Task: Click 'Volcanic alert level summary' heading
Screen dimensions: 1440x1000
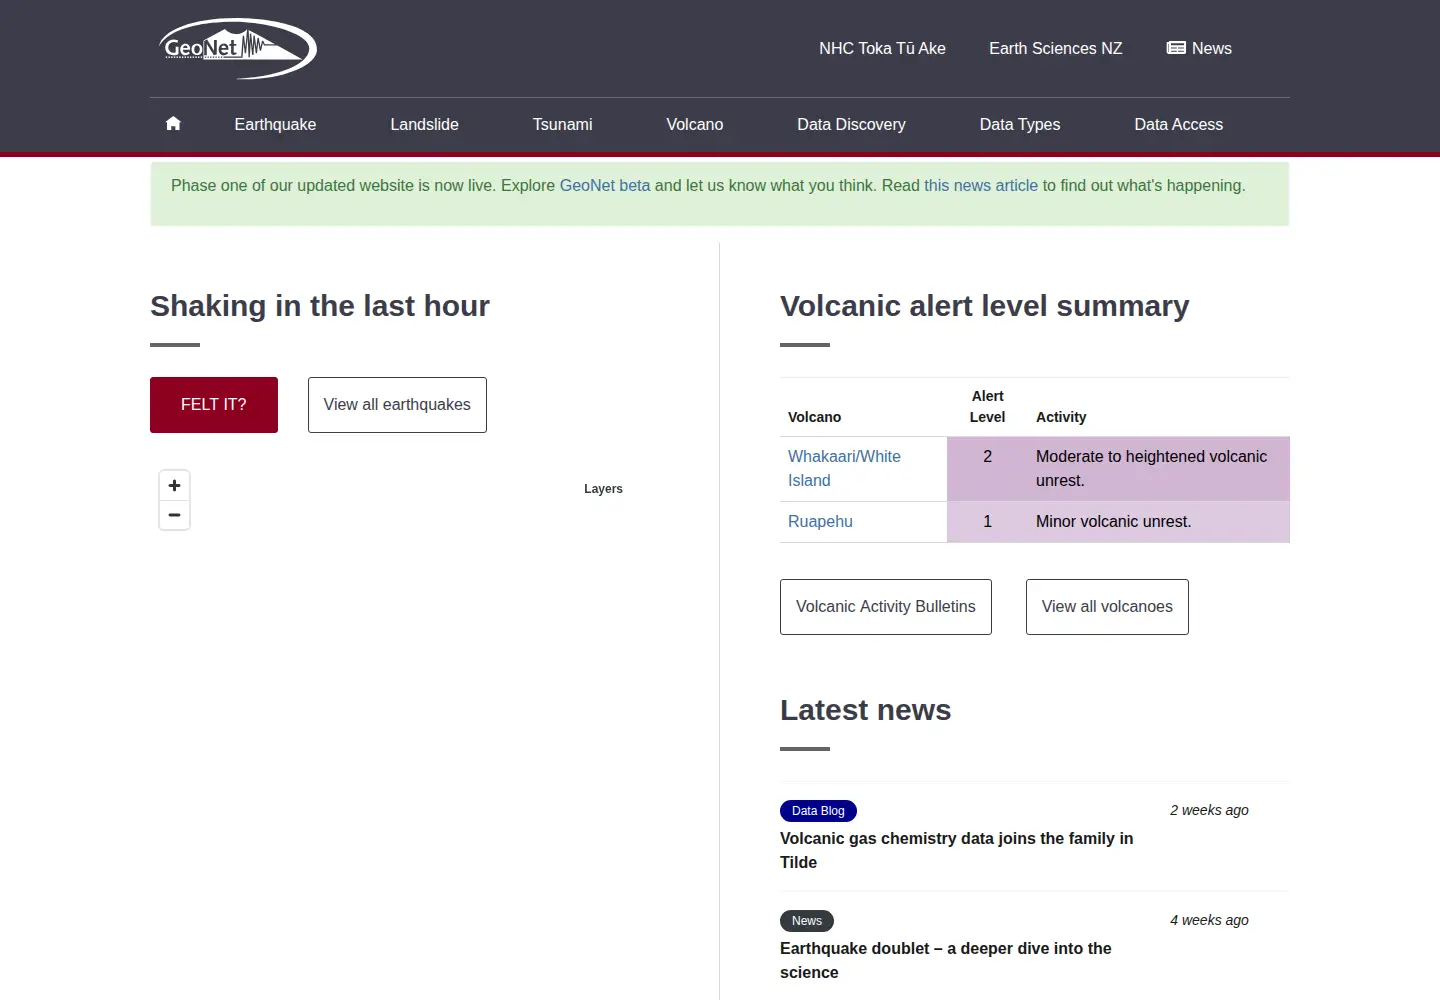Action: pos(985,306)
